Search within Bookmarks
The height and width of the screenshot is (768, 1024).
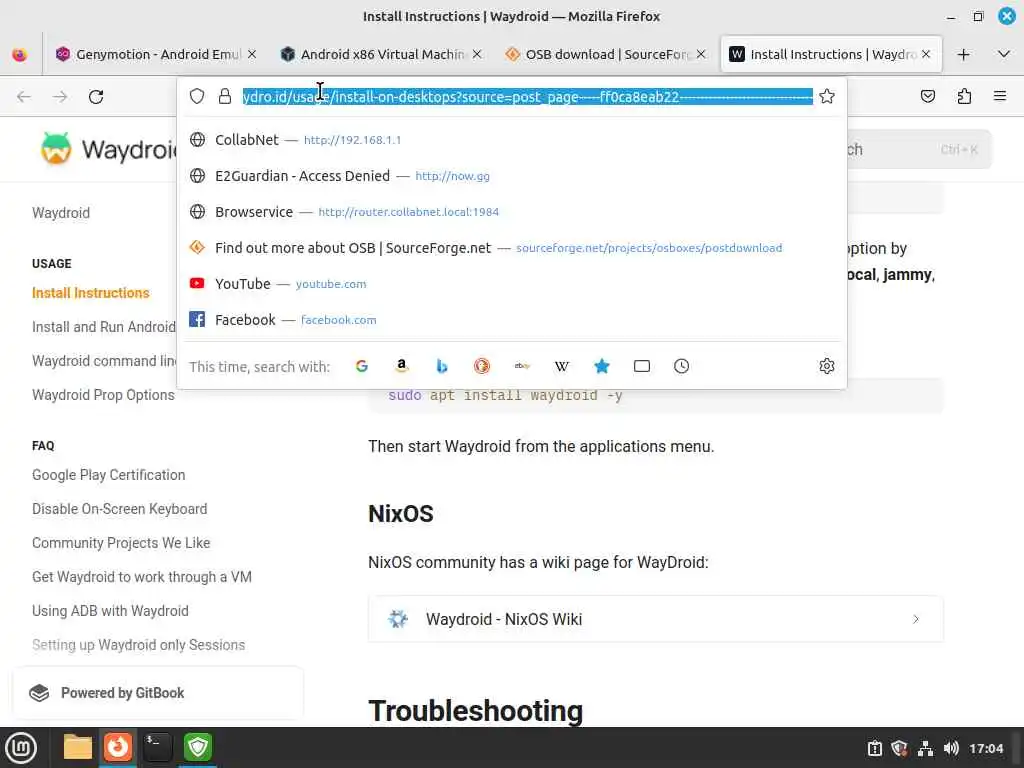pos(601,366)
